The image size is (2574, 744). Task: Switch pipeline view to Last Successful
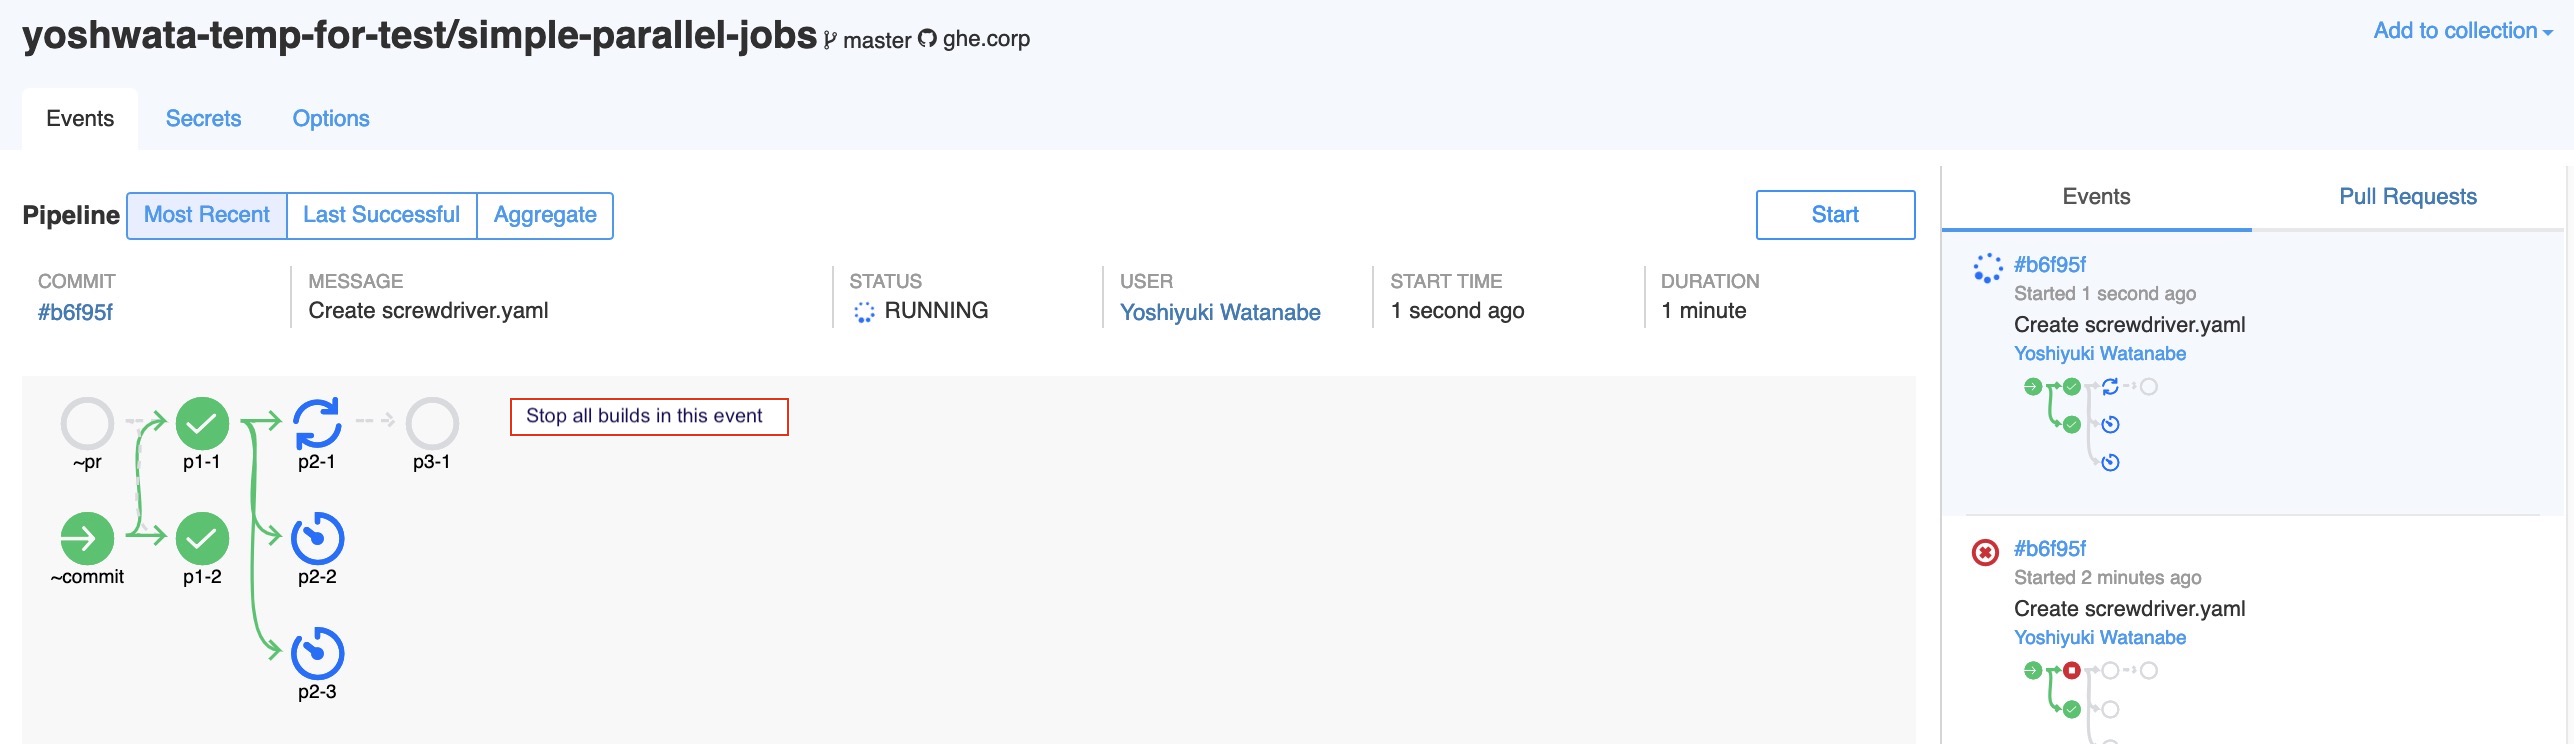382,215
